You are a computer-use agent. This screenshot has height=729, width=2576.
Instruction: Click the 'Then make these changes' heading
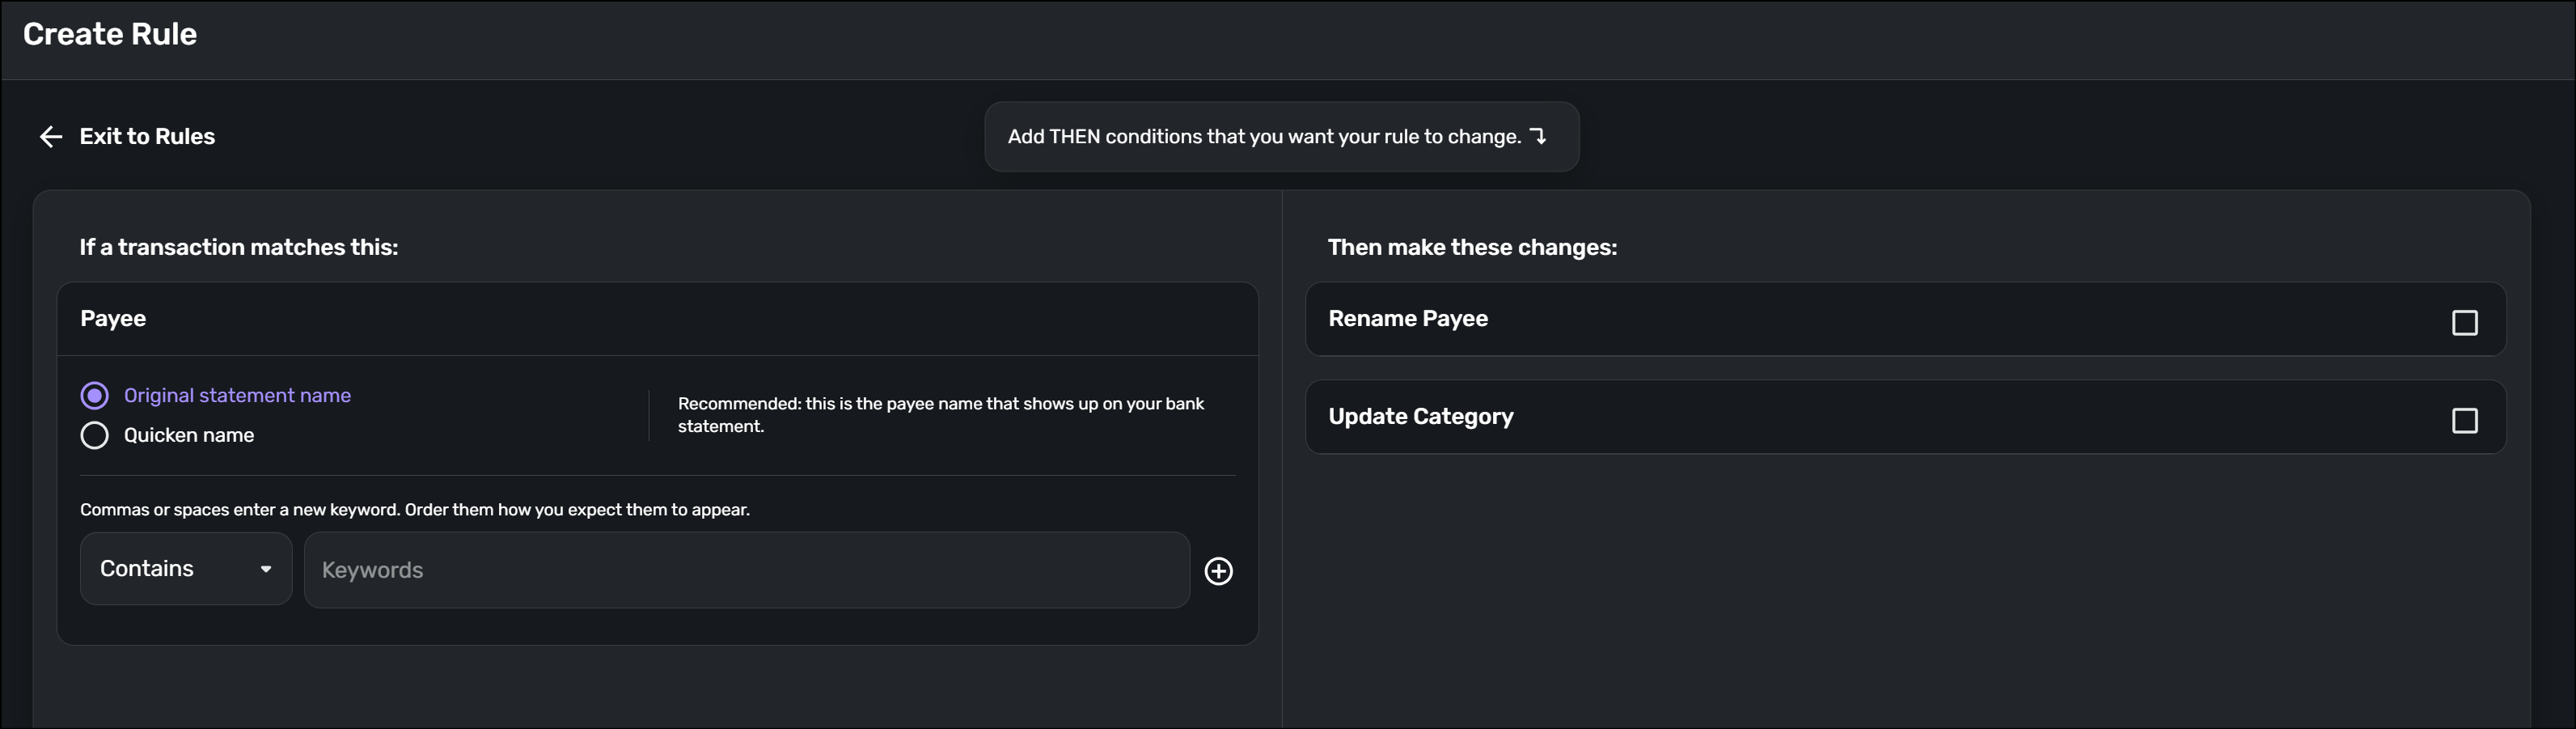coord(1472,248)
